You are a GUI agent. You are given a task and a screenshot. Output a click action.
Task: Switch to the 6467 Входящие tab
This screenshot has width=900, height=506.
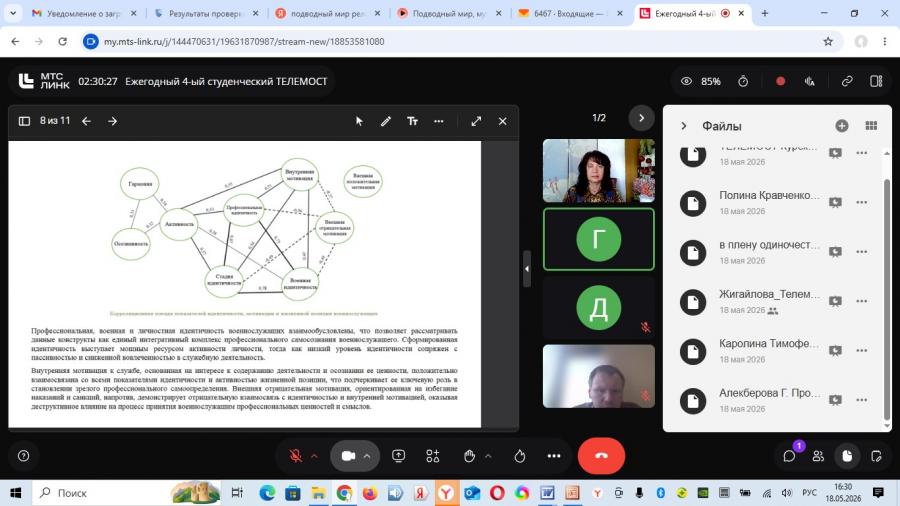571,13
